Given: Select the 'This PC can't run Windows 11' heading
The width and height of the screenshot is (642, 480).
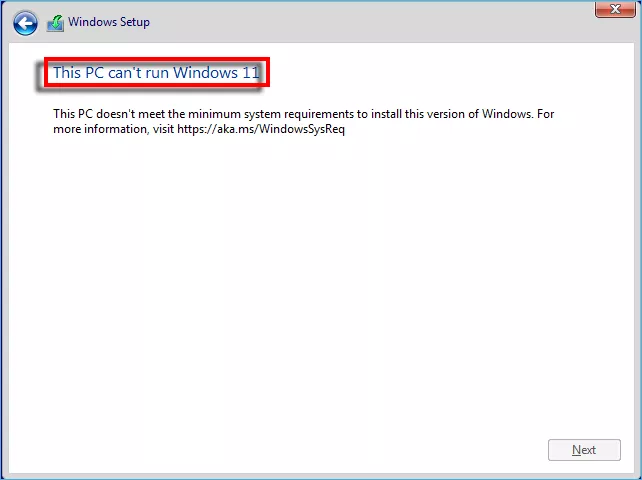Looking at the screenshot, I should point(157,72).
